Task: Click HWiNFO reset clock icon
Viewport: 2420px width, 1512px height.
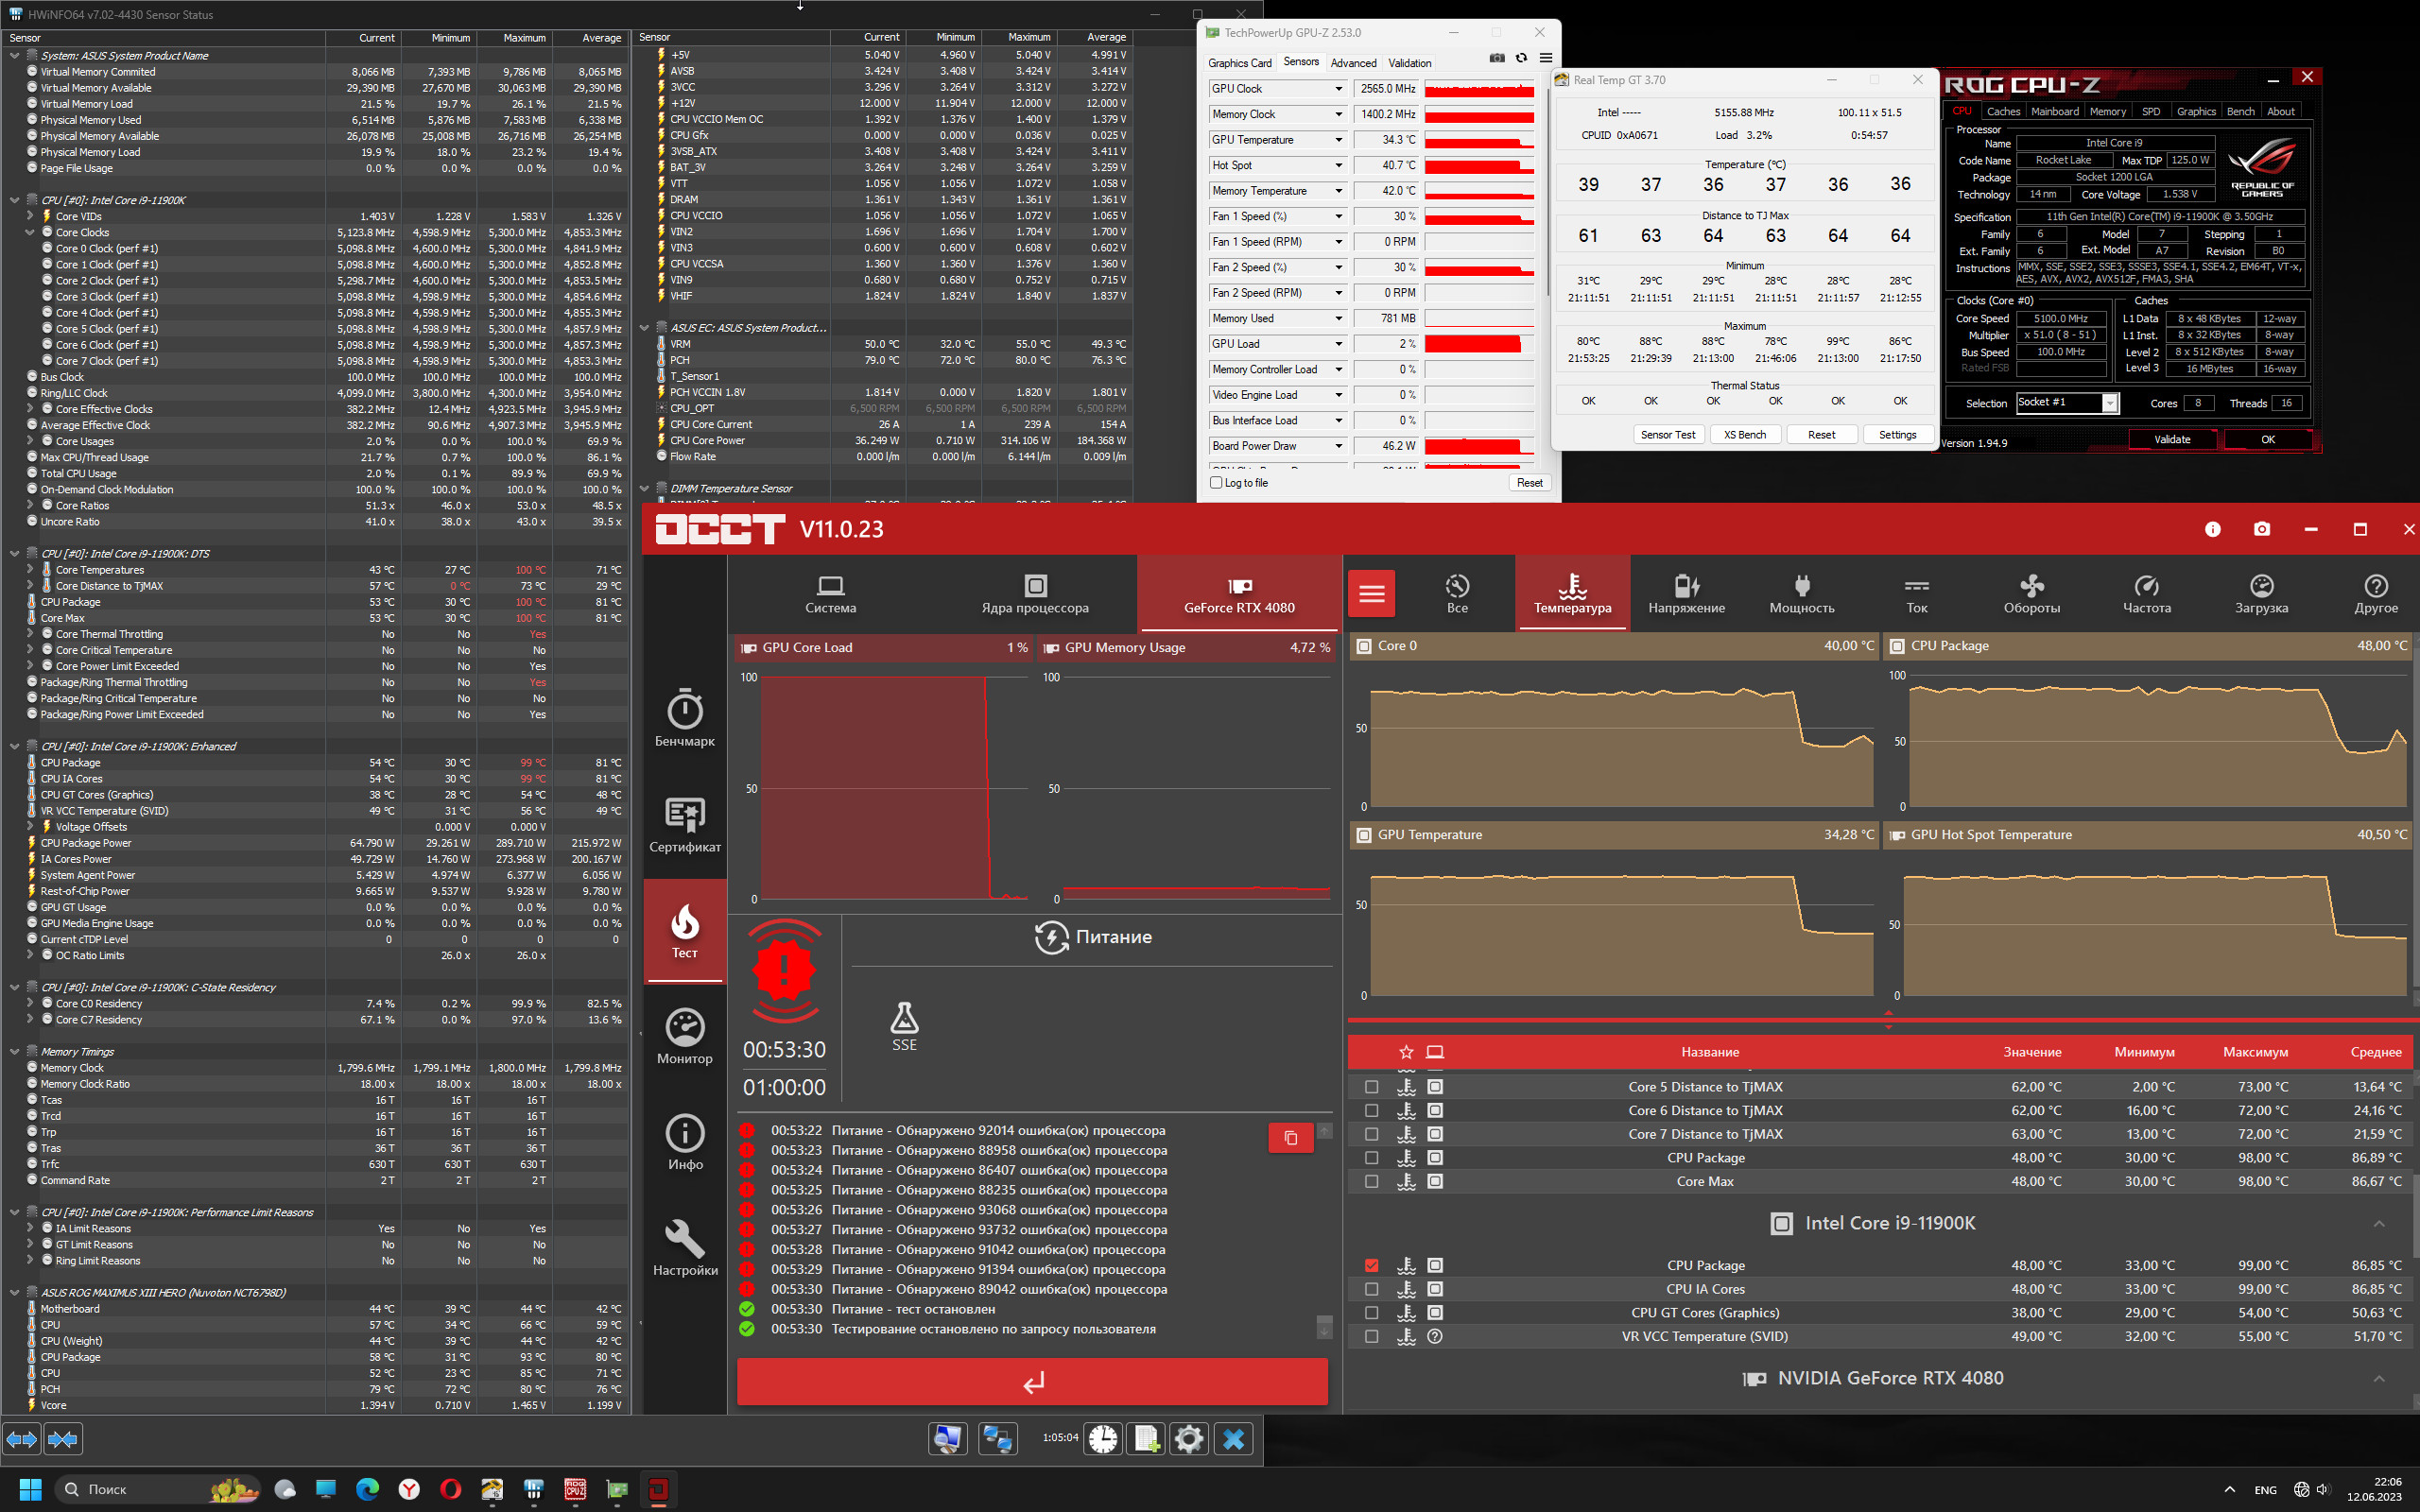Action: [x=1103, y=1439]
